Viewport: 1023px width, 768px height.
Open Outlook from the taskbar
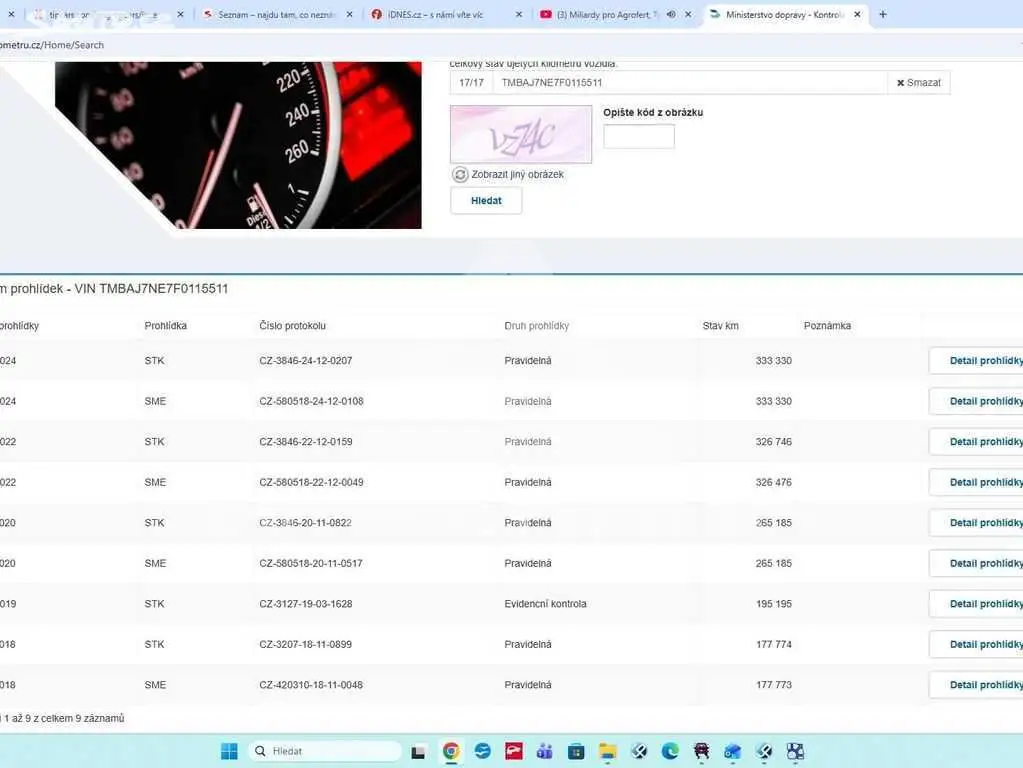(733, 751)
